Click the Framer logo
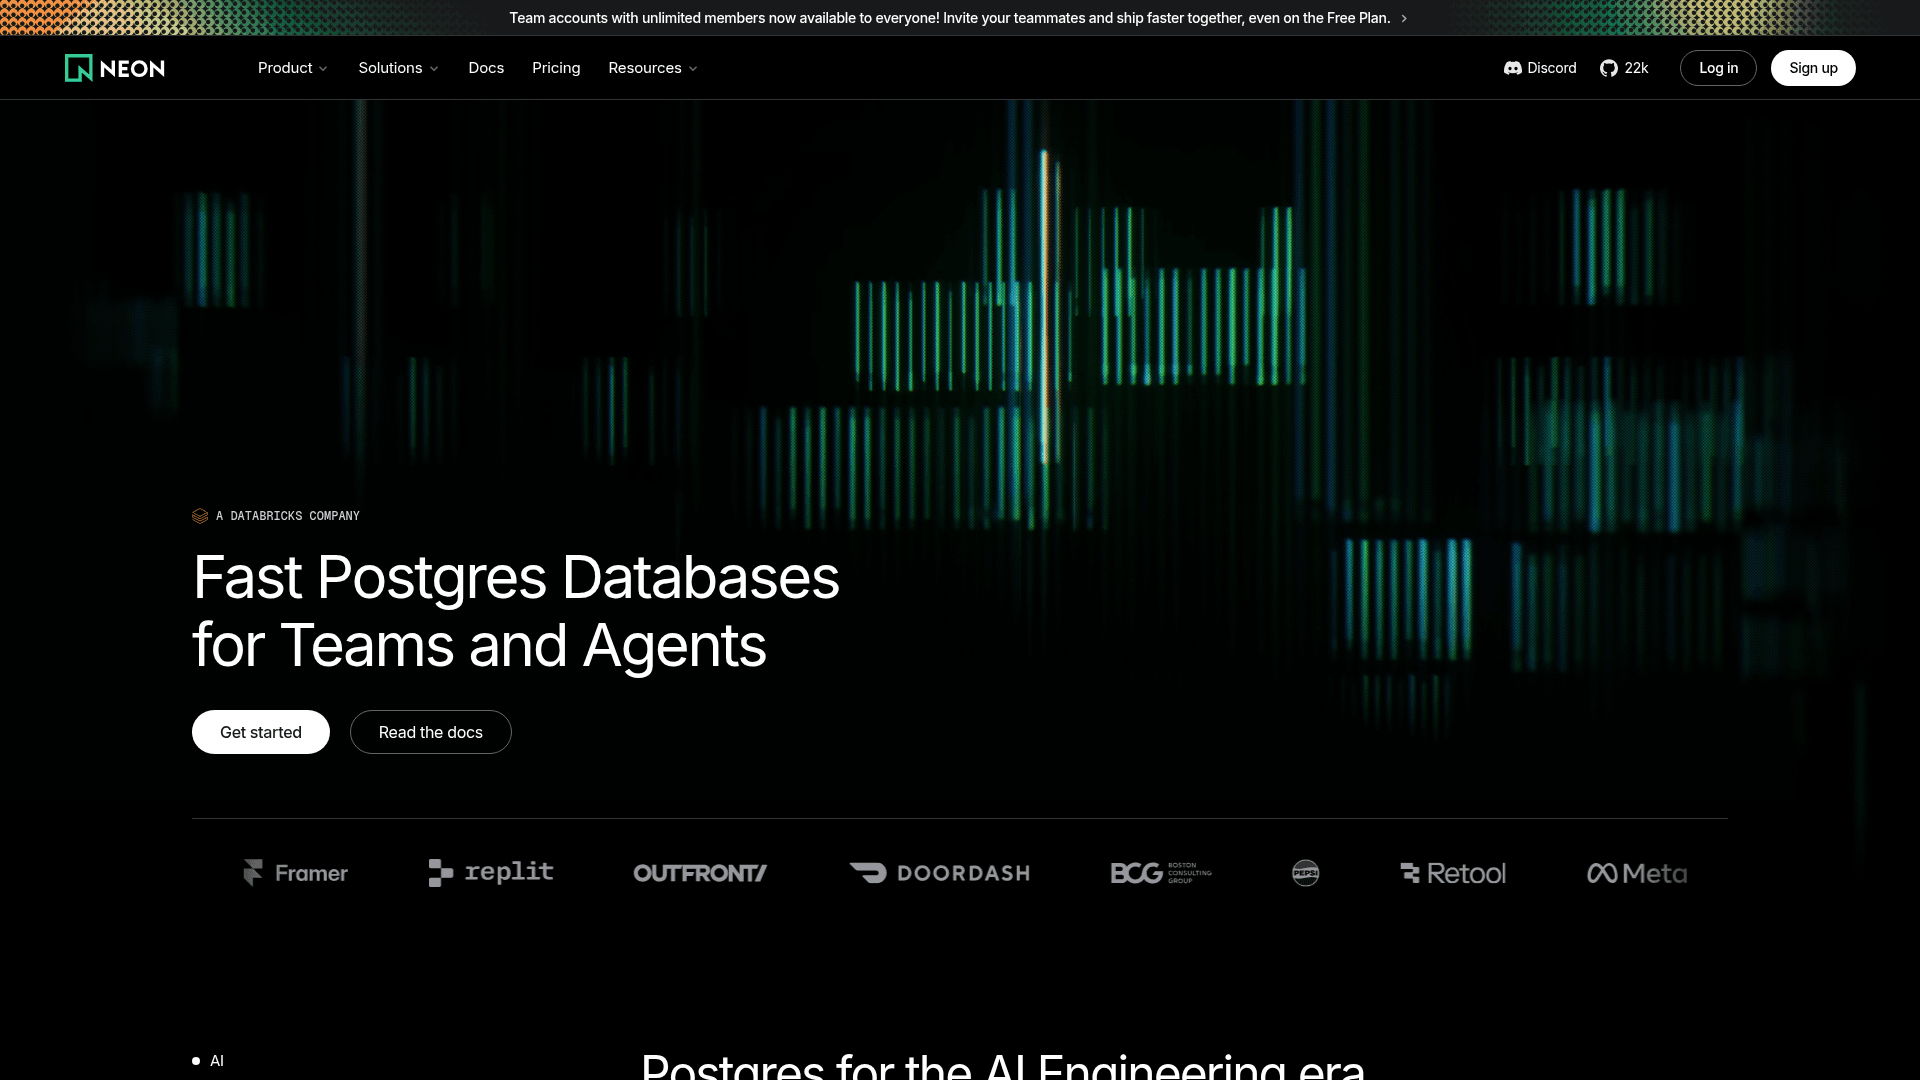The width and height of the screenshot is (1920, 1080). point(295,873)
